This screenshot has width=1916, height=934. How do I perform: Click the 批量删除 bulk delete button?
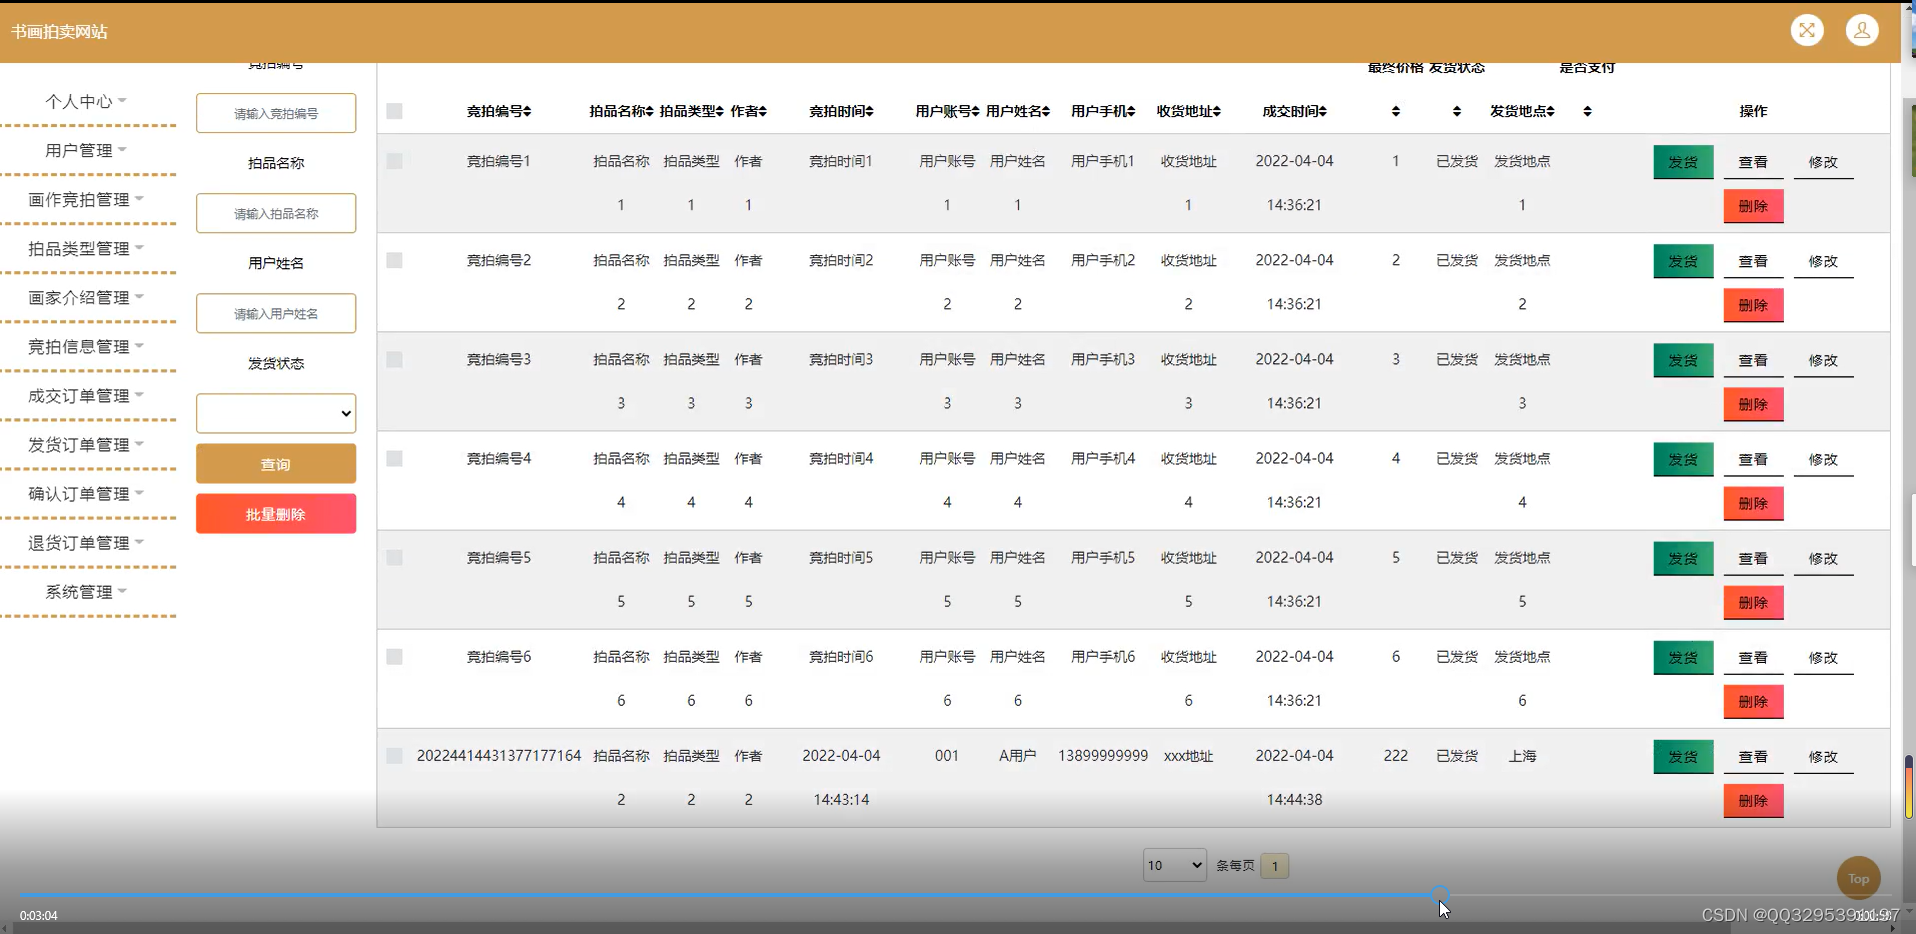point(276,514)
